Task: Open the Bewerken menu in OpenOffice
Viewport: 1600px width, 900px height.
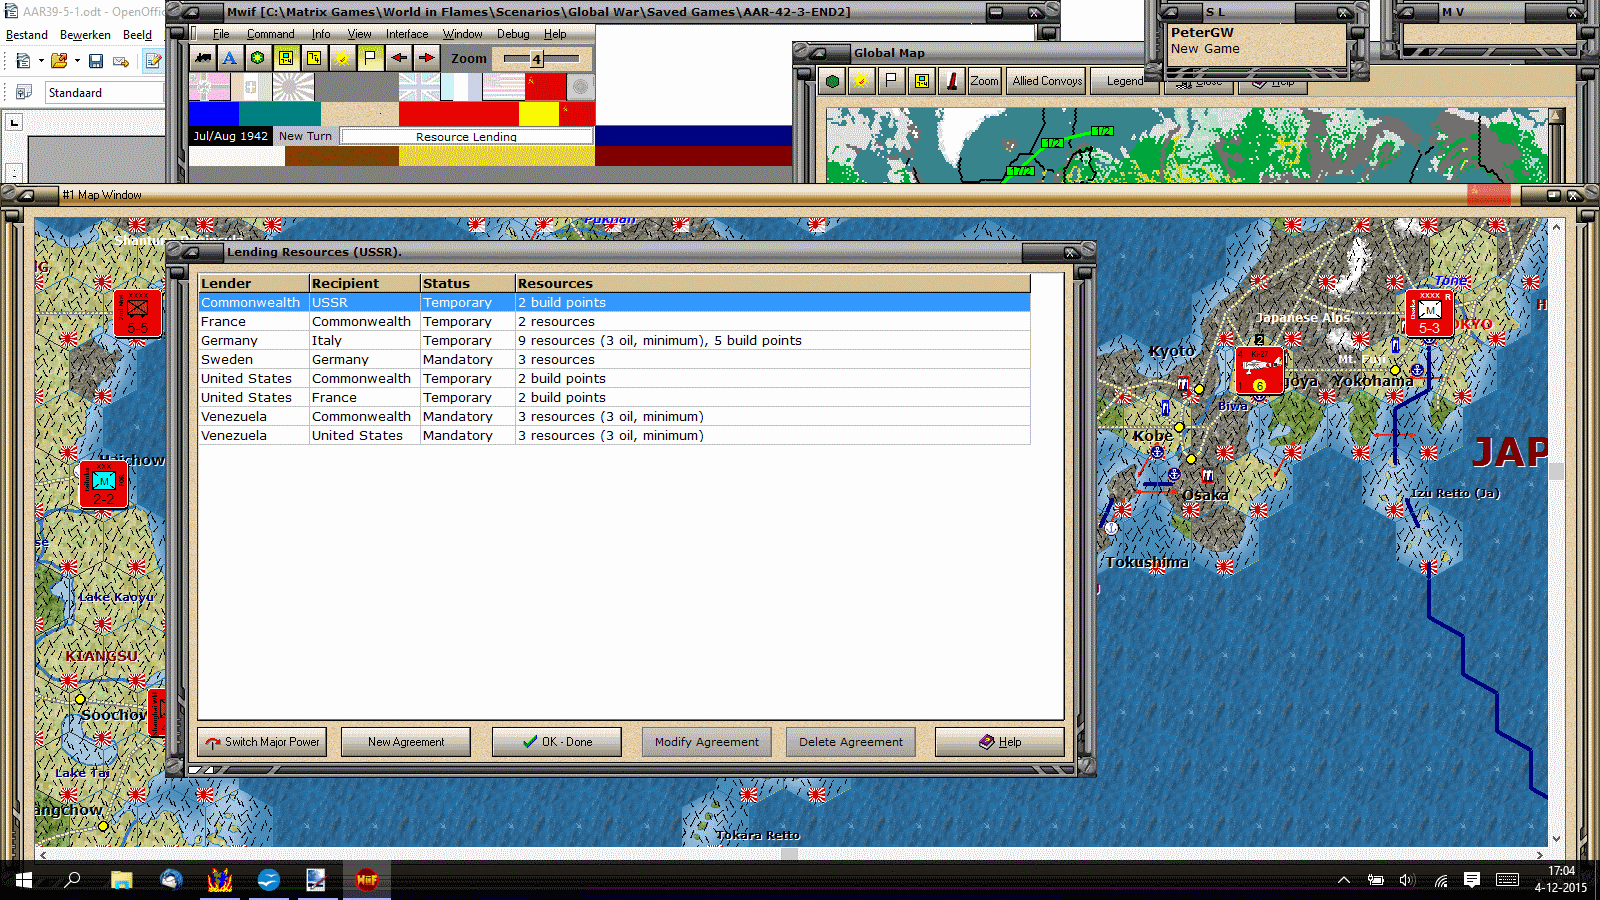Action: click(x=85, y=35)
